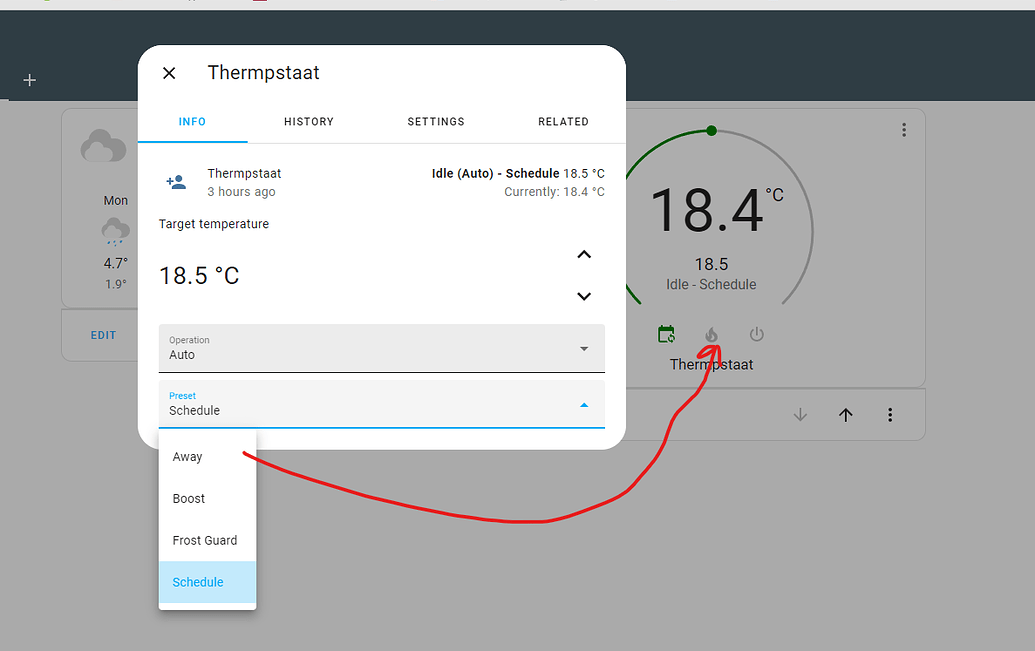Open the three-dot menu on the thermostat card

click(x=903, y=130)
